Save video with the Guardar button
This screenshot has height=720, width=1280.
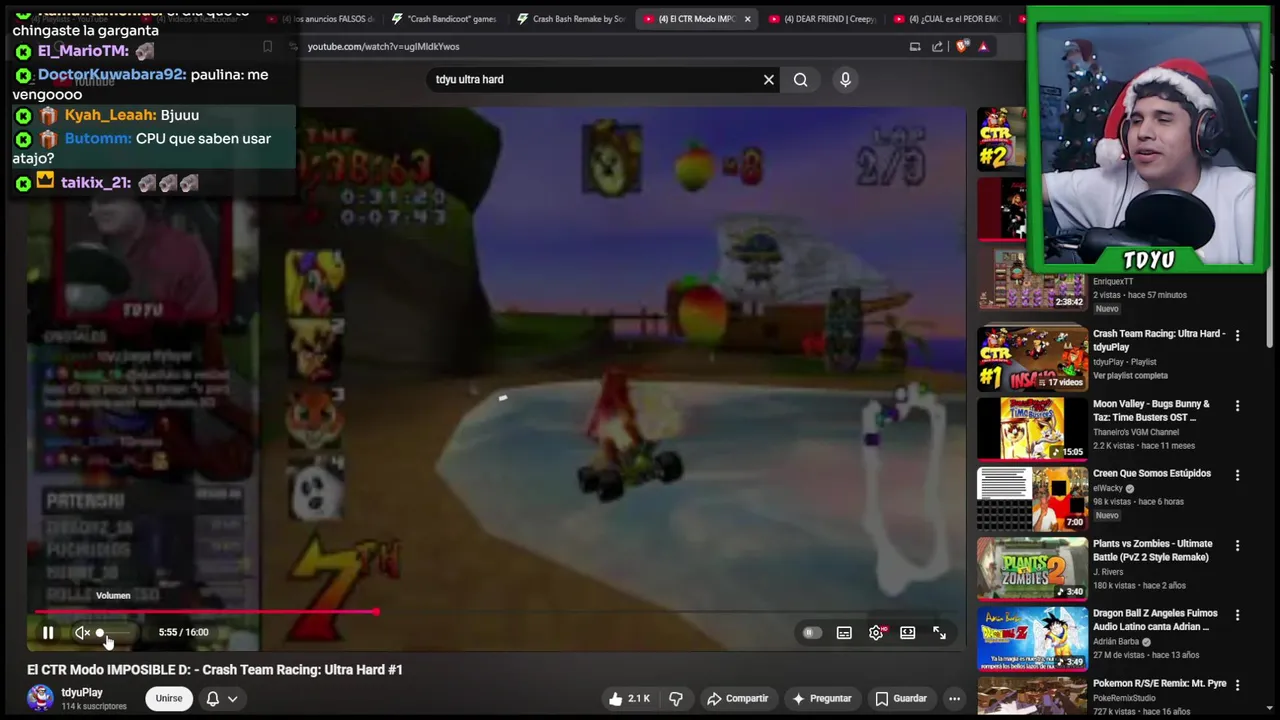click(900, 698)
